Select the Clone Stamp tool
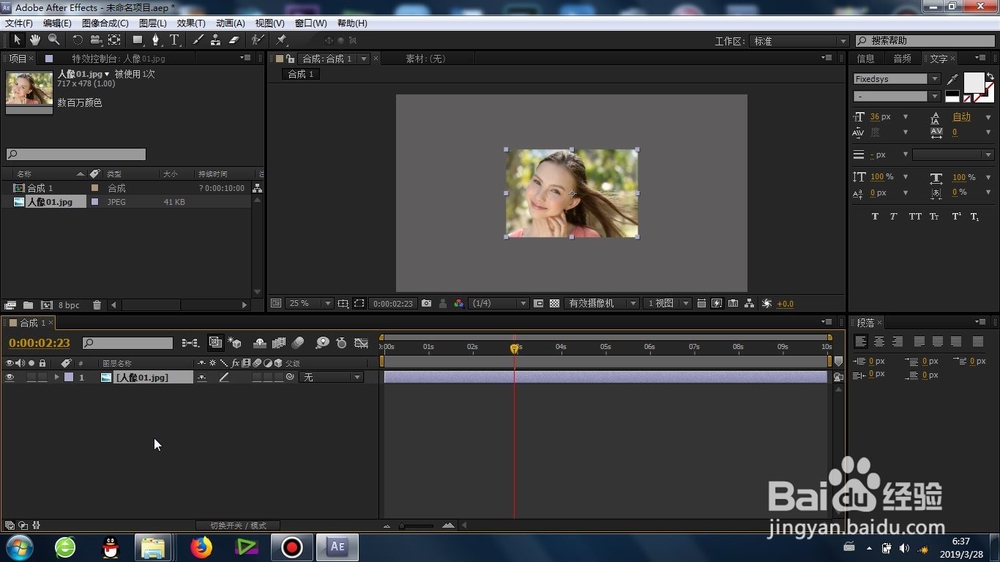Image resolution: width=1000 pixels, height=562 pixels. [x=216, y=40]
